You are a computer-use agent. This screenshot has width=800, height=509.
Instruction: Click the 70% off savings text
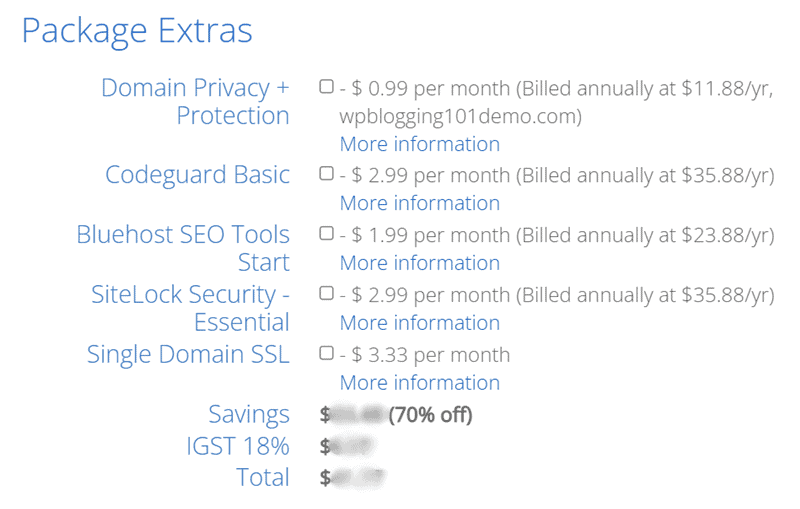[430, 414]
